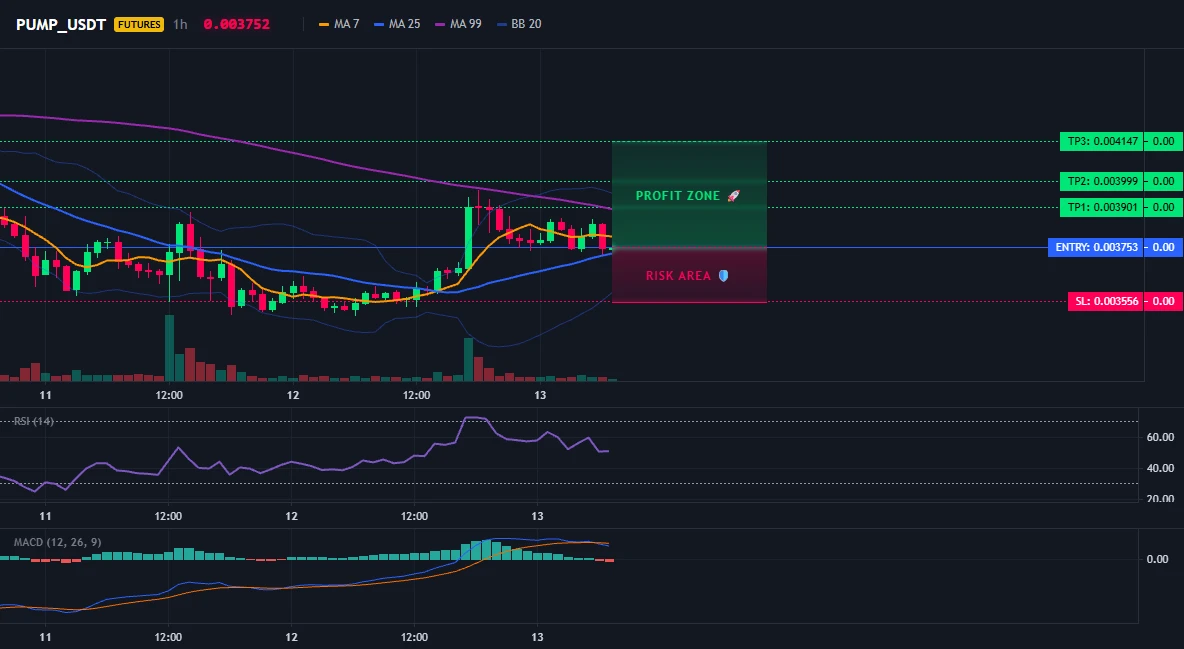The image size is (1184, 649).
Task: Click the TP2: 0.003999 price label
Action: (1102, 181)
